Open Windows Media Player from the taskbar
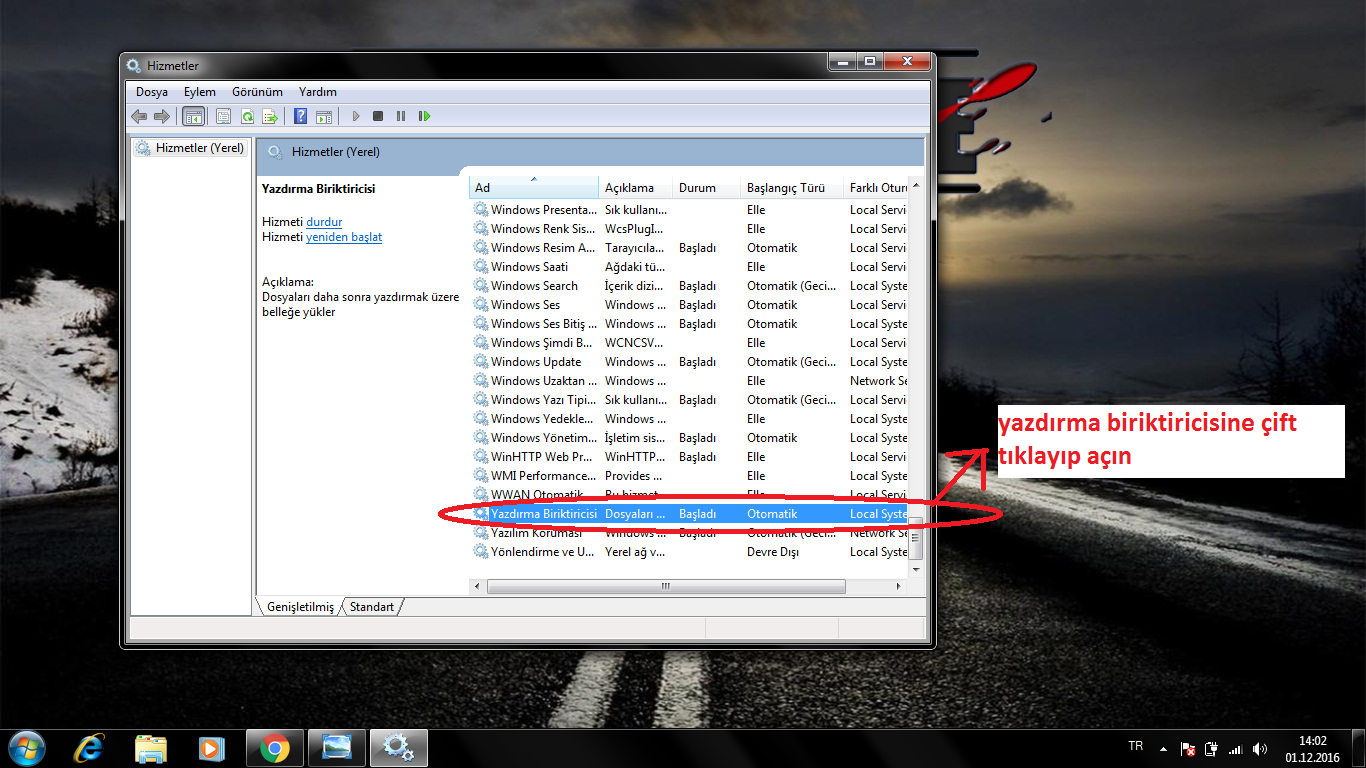Viewport: 1366px width, 768px height. click(211, 748)
